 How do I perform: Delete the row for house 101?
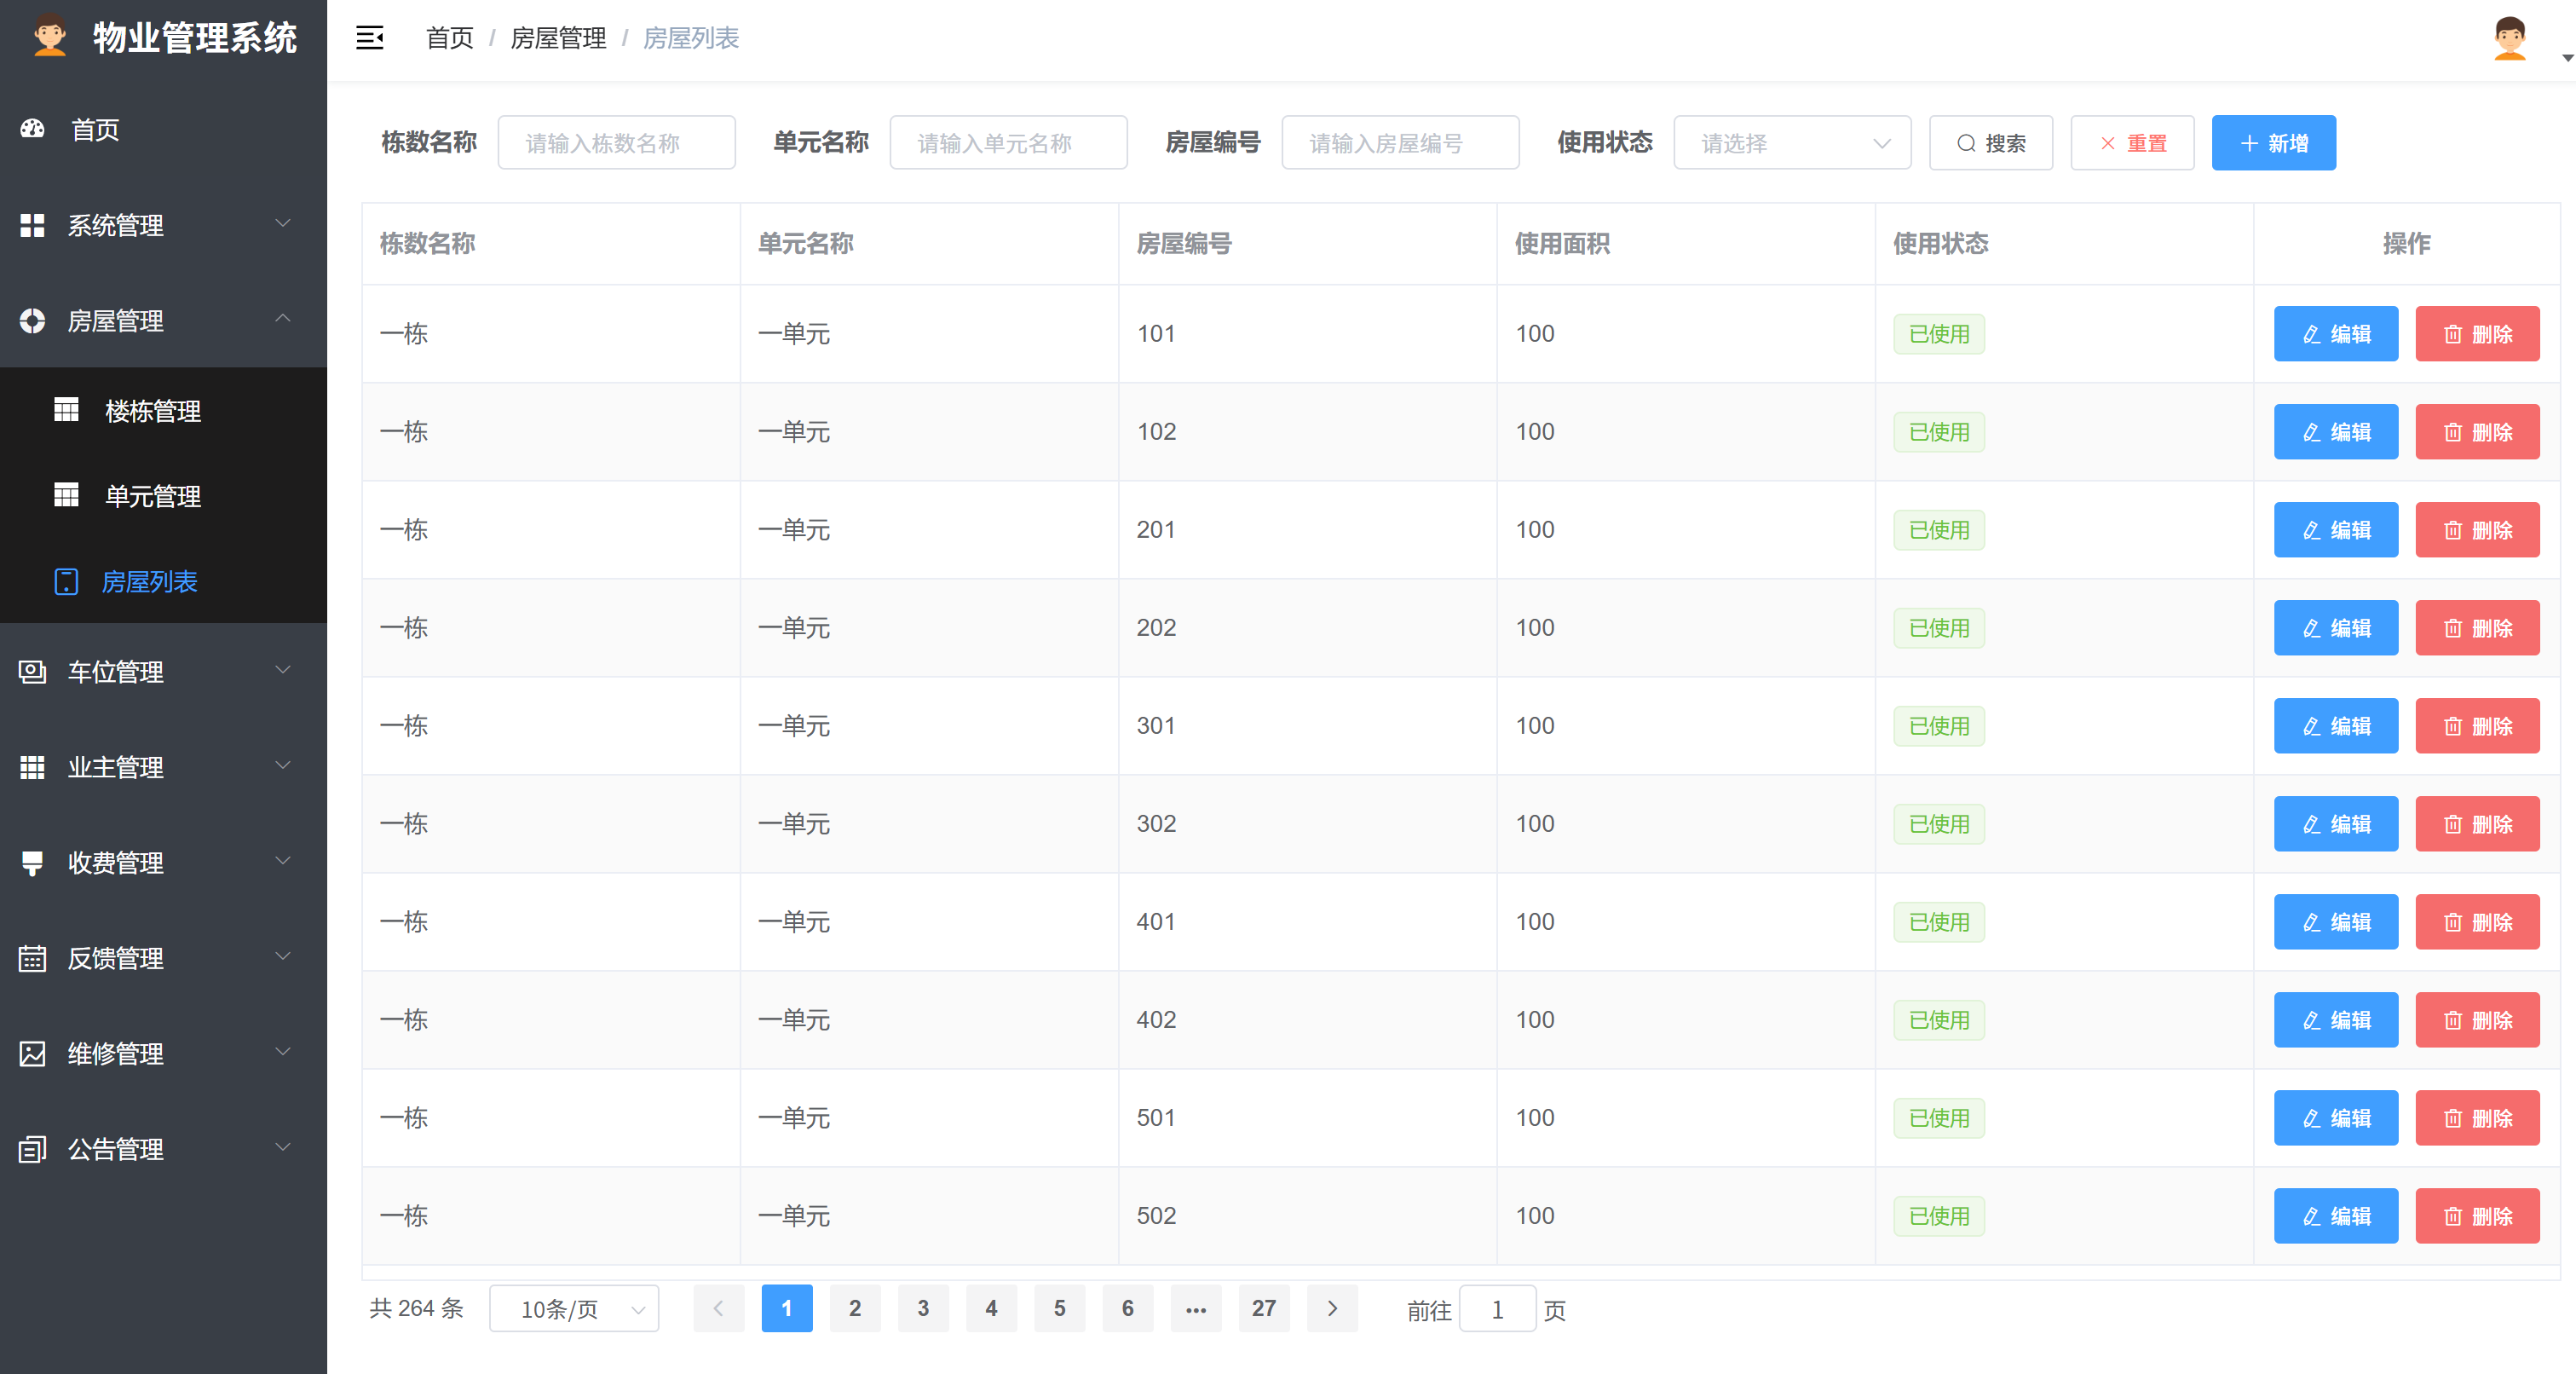click(2477, 334)
